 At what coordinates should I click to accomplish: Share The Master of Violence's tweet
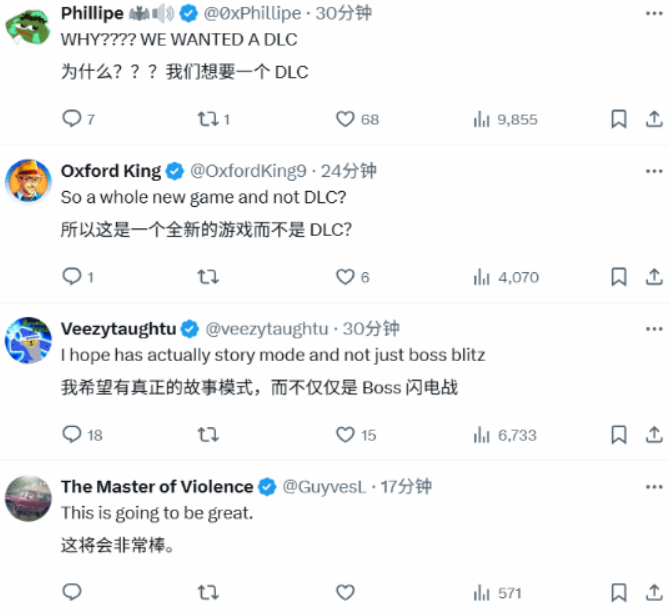(x=654, y=592)
